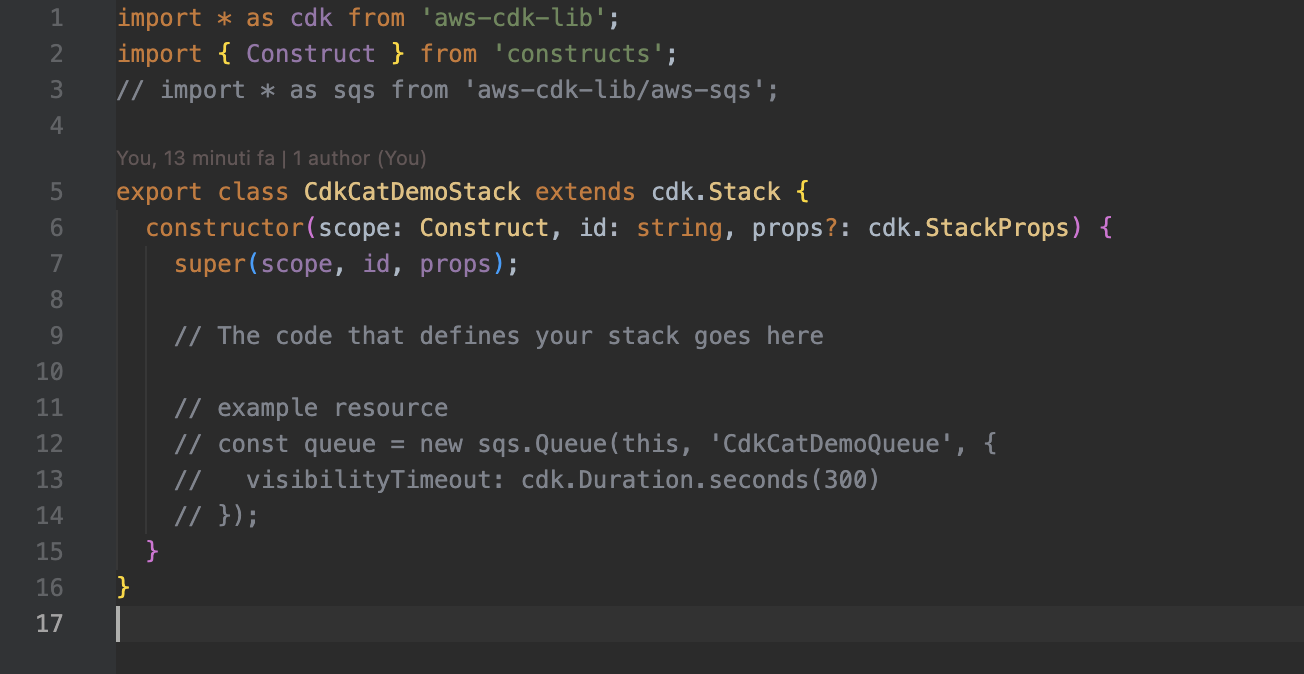This screenshot has width=1304, height=674.
Task: Click line number 1 in the gutter
Action: point(55,18)
